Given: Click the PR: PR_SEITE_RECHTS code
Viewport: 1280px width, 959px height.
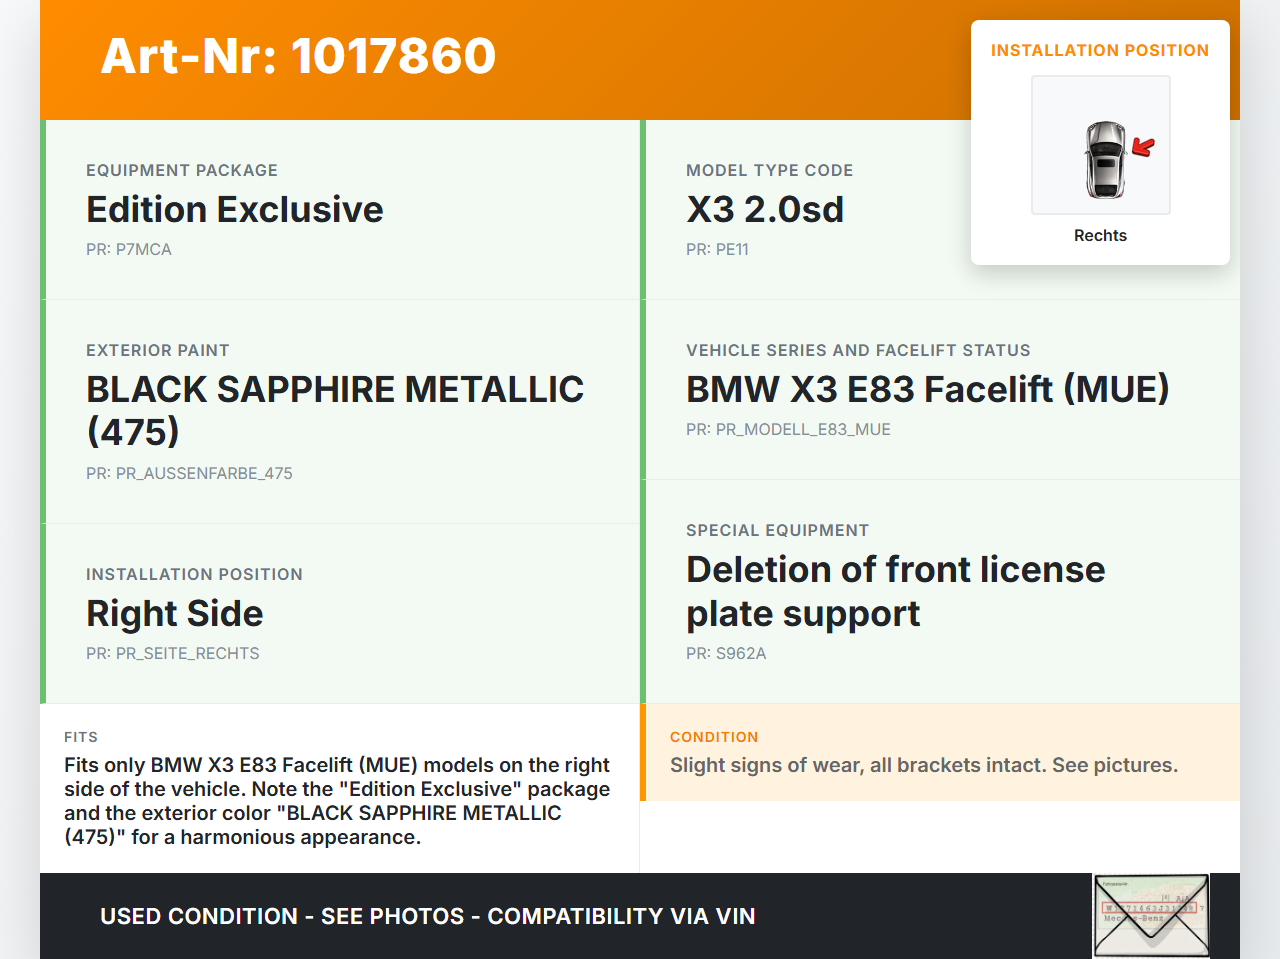Looking at the screenshot, I should pyautogui.click(x=172, y=654).
